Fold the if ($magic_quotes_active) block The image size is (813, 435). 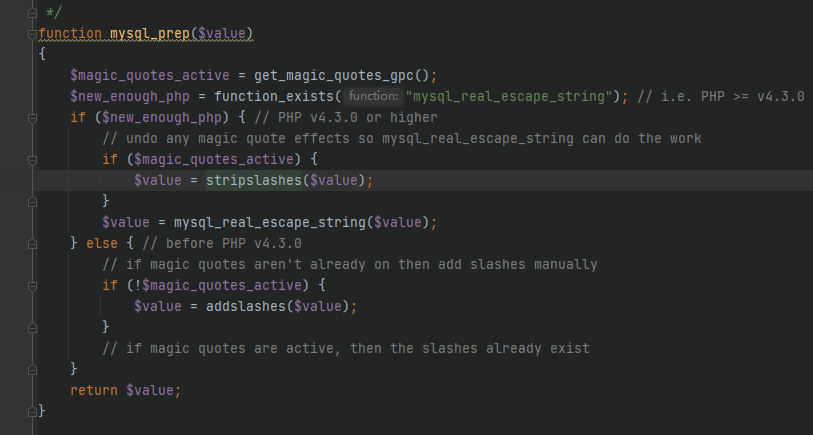[32, 160]
